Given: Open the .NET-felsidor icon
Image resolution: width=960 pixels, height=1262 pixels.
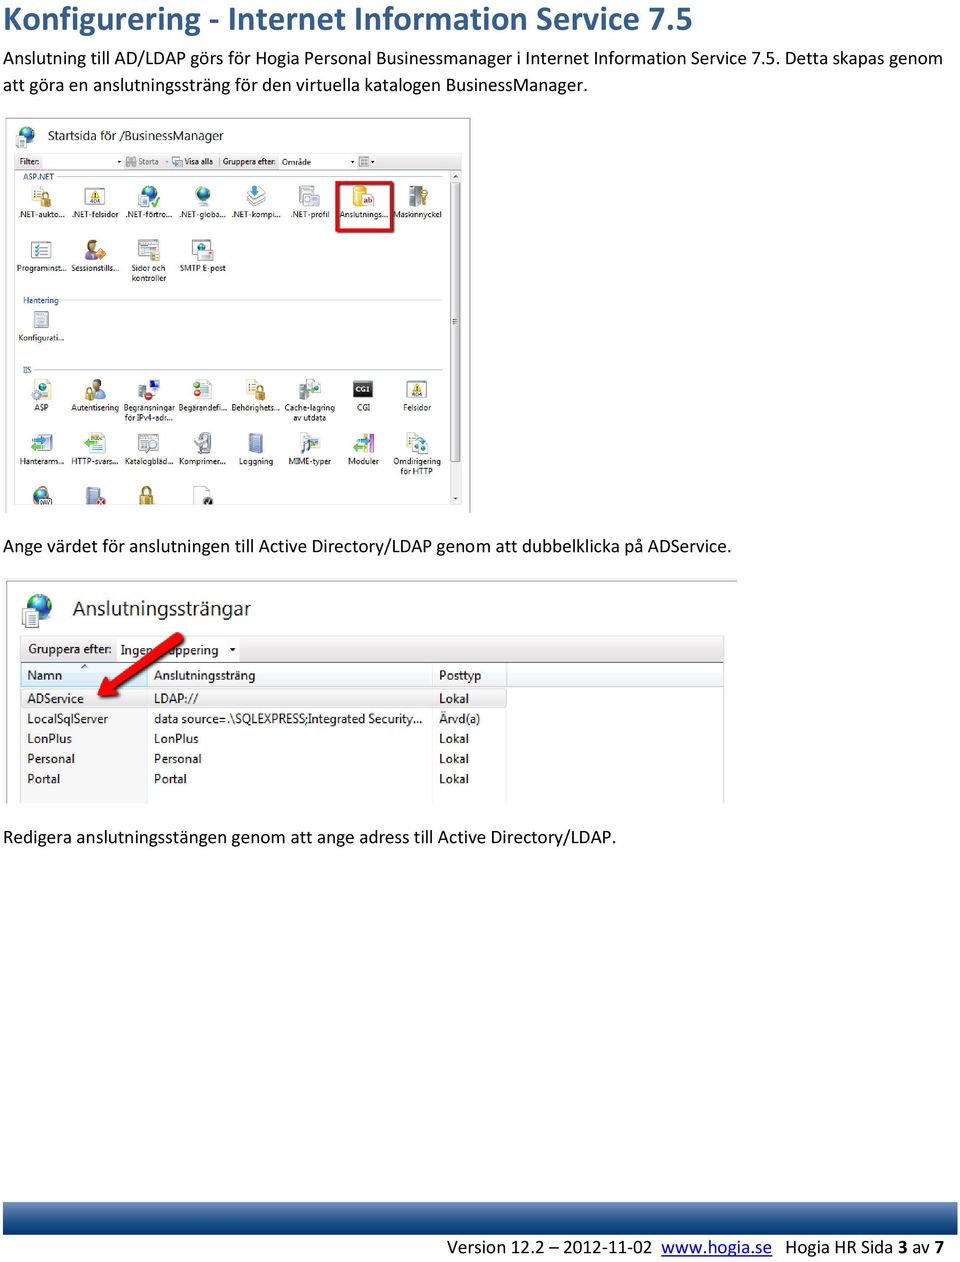Looking at the screenshot, I should pyautogui.click(x=95, y=202).
